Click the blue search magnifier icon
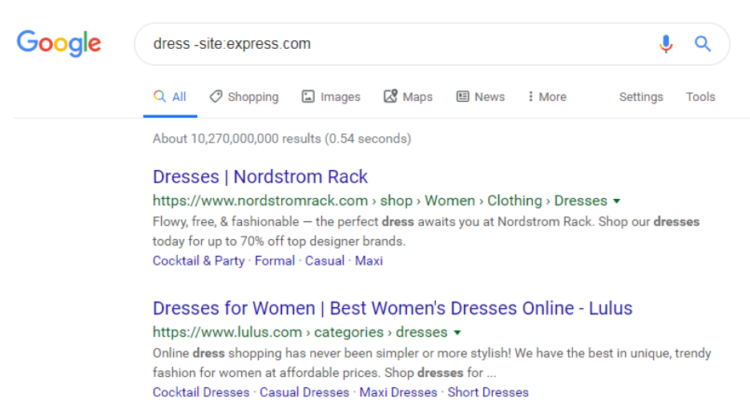 tap(703, 44)
